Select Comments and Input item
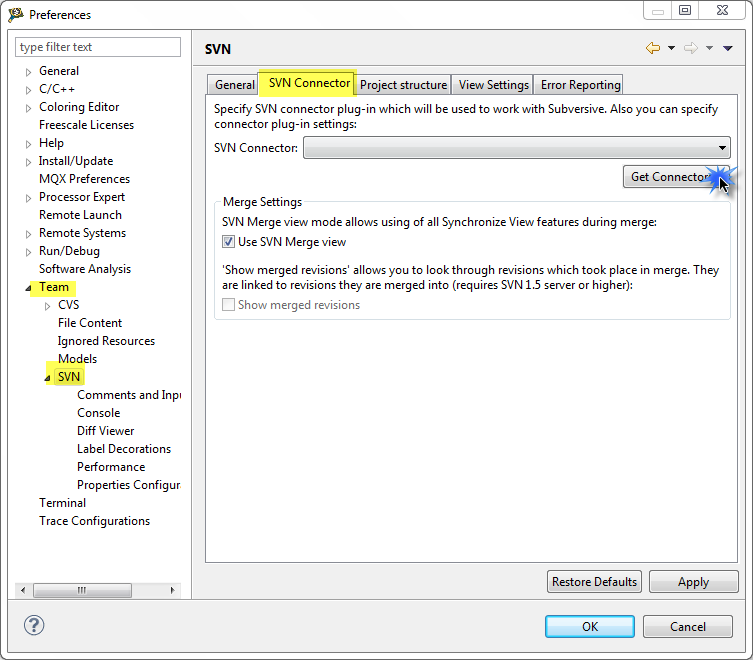Image resolution: width=753 pixels, height=660 pixels. tap(129, 395)
